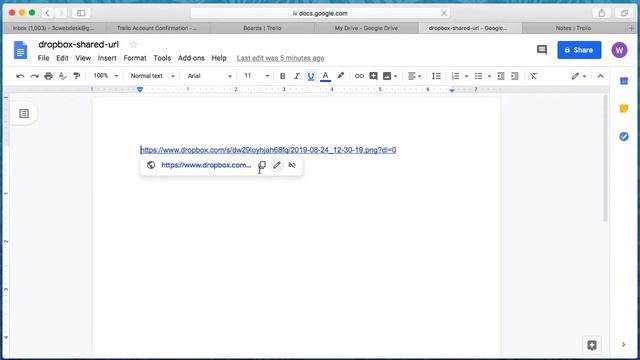
Task: Show the document outline icon
Action: 24,113
